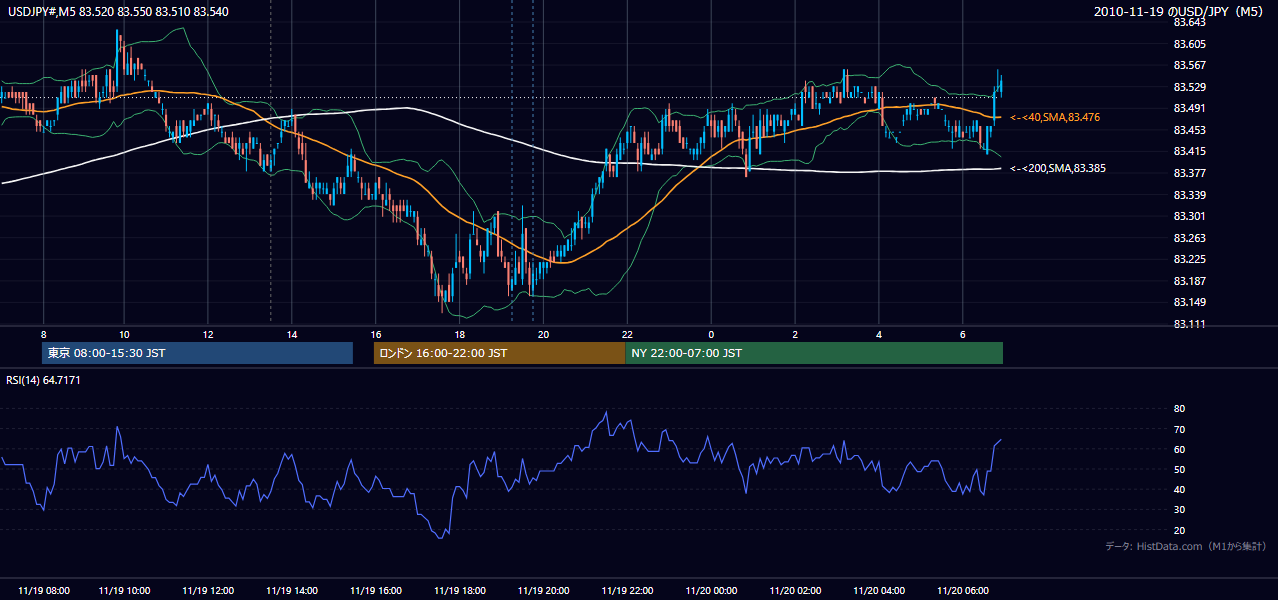Viewport: 1278px width, 600px height.
Task: Click the 83.605 price axis label
Action: [x=1189, y=44]
